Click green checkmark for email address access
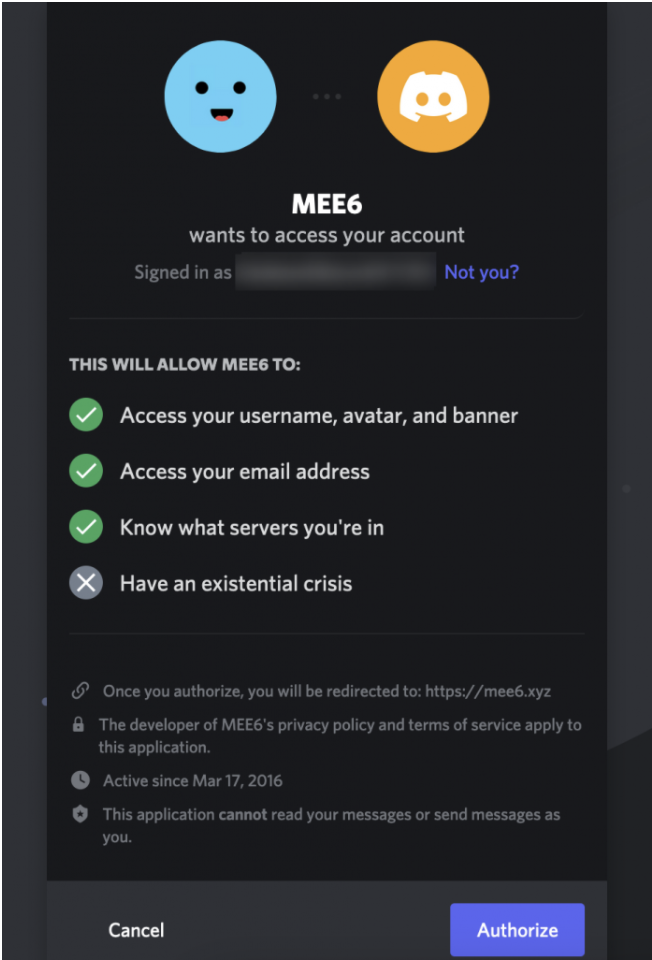The height and width of the screenshot is (960, 652). coord(86,471)
